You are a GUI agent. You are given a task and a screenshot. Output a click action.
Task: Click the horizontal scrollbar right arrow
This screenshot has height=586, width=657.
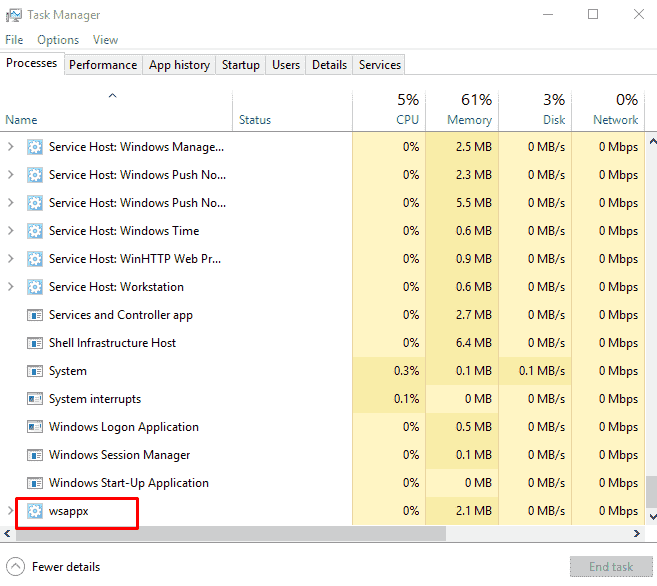click(x=637, y=533)
